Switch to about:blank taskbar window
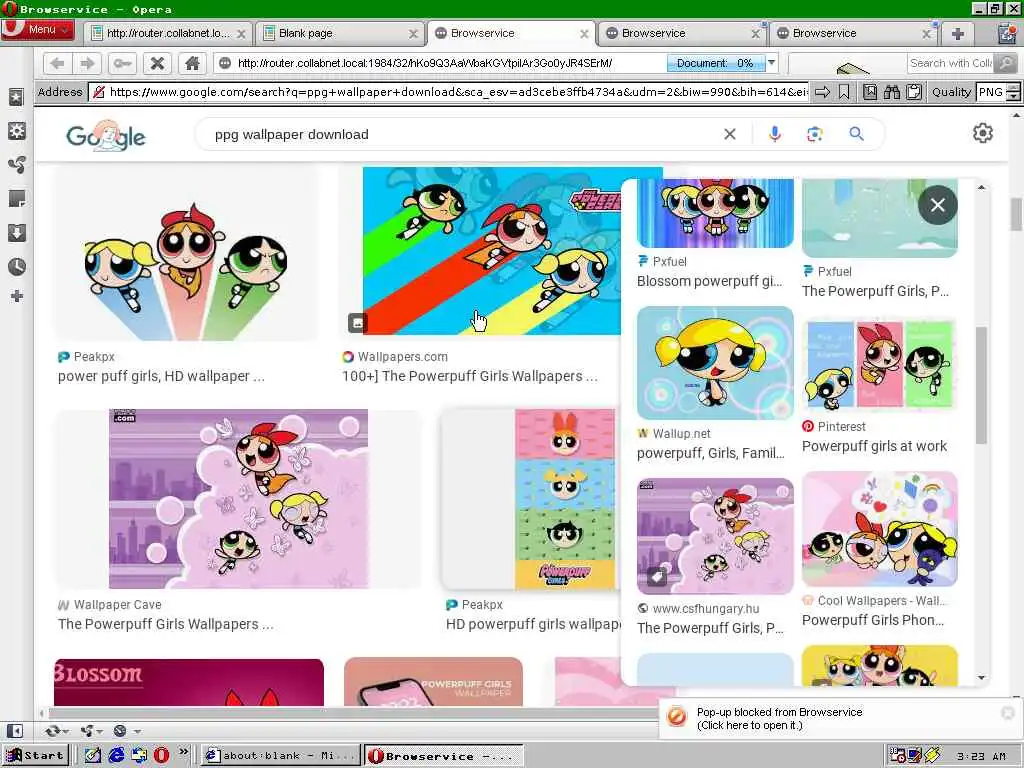 pyautogui.click(x=281, y=756)
